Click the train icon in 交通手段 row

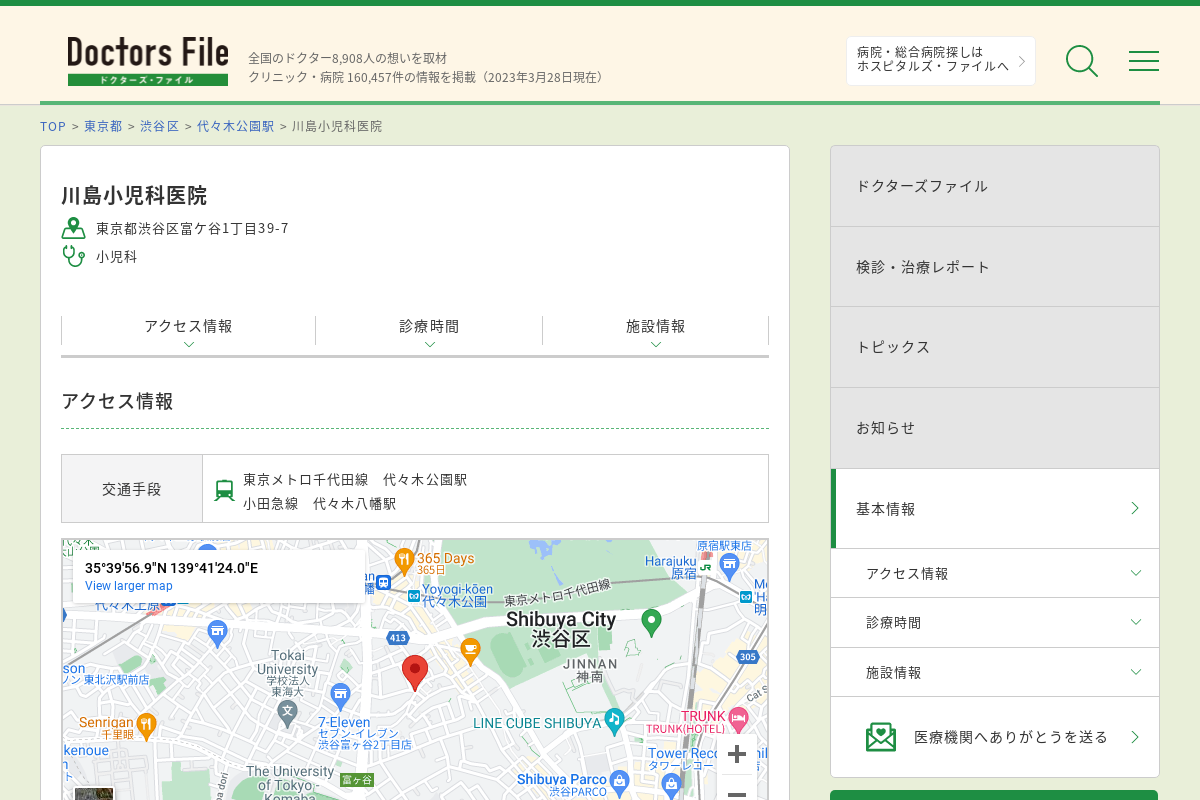pos(225,490)
